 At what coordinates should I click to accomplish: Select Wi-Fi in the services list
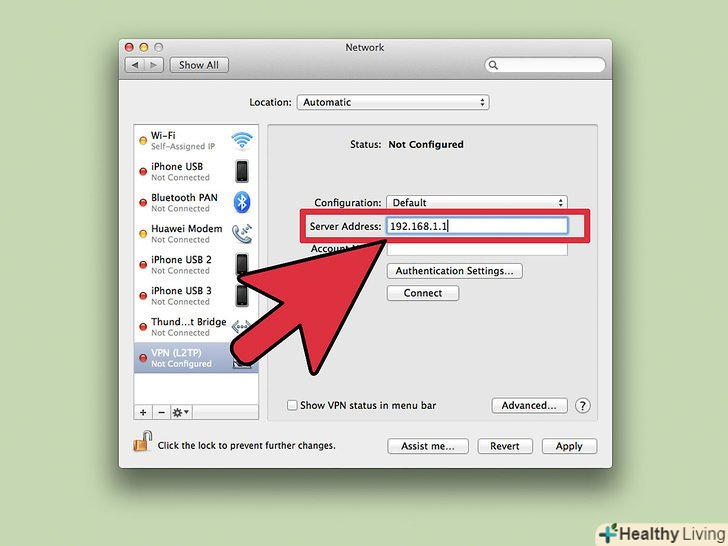(x=196, y=140)
